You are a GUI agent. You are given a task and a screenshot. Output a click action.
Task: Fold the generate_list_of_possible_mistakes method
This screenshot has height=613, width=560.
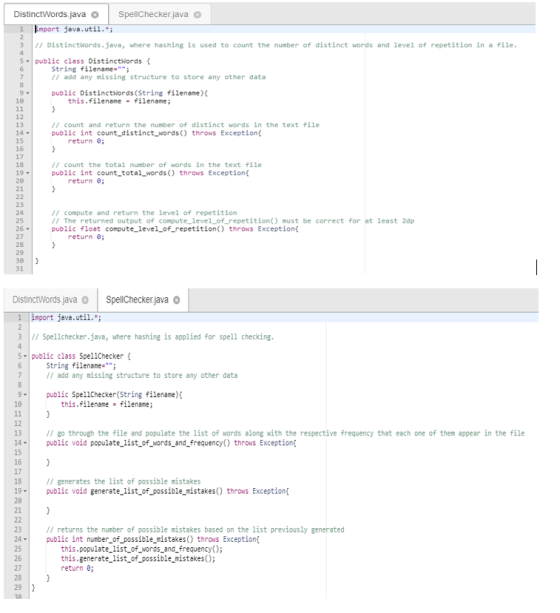click(25, 491)
